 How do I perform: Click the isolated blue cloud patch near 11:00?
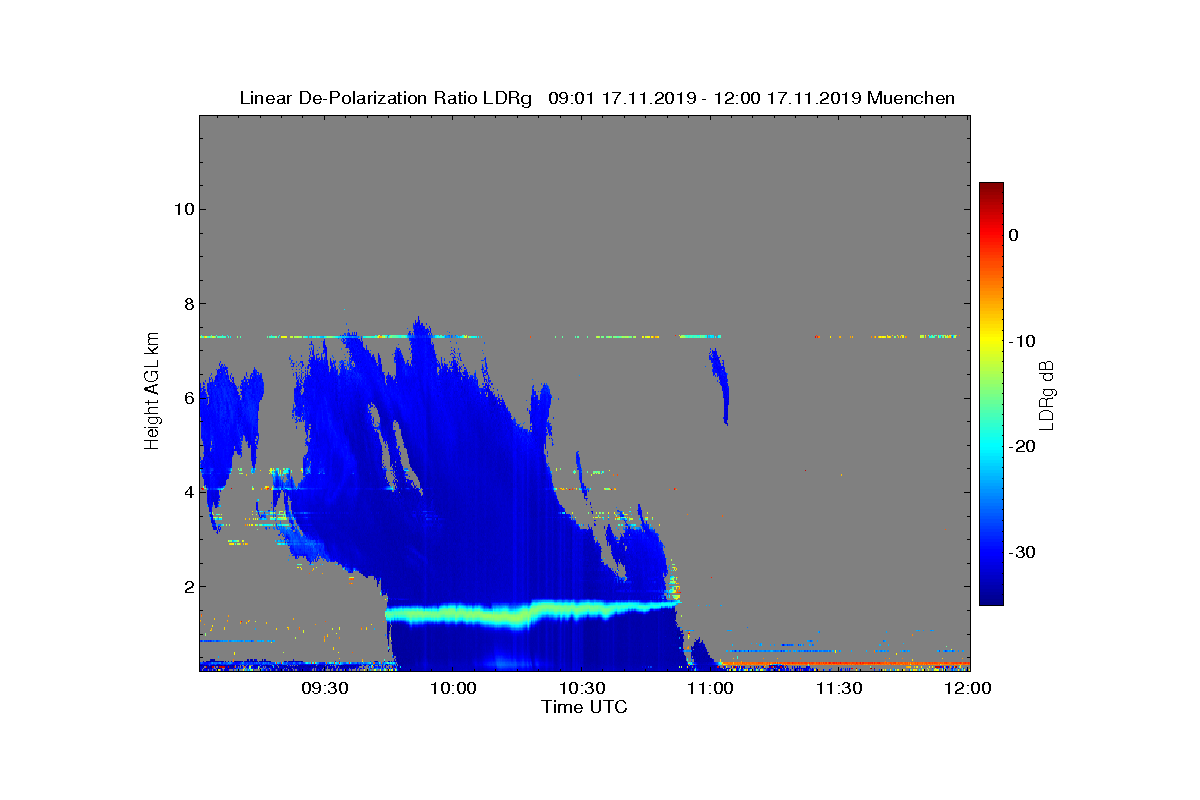pos(718,384)
